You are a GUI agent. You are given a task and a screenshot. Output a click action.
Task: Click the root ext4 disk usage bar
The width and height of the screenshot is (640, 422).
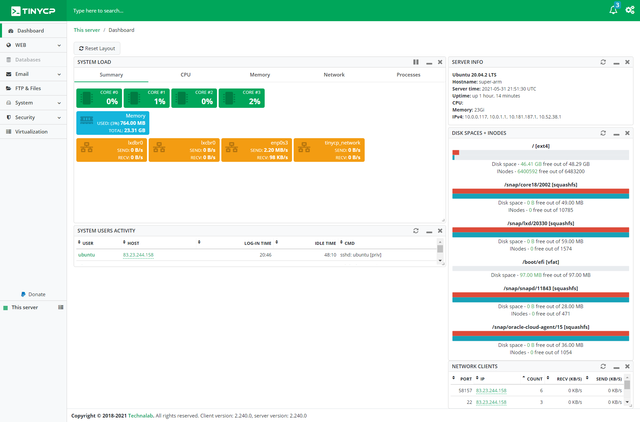[540, 155]
